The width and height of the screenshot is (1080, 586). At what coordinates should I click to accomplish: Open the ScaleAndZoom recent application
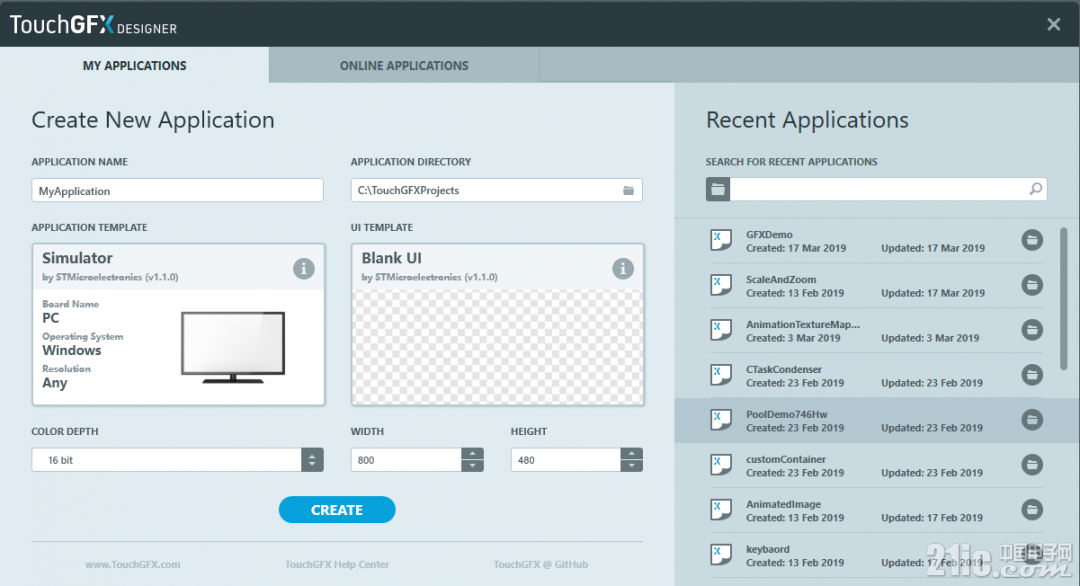pos(875,286)
